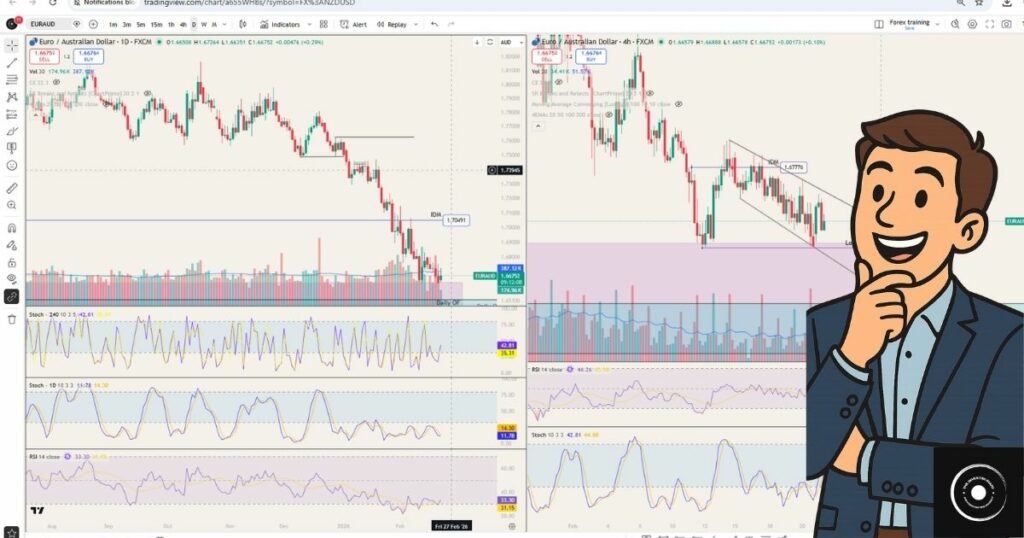The width and height of the screenshot is (1024, 538).
Task: Toggle lock all drawings icon
Action: point(12,261)
